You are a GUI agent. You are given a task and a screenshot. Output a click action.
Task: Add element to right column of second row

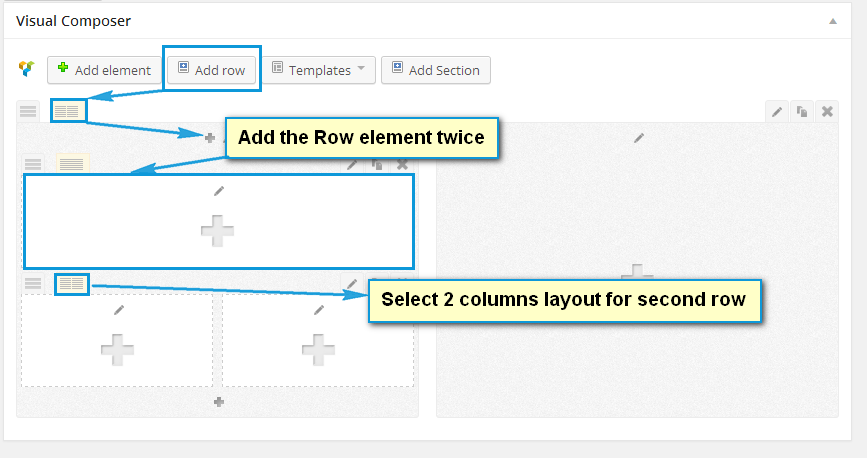[318, 350]
